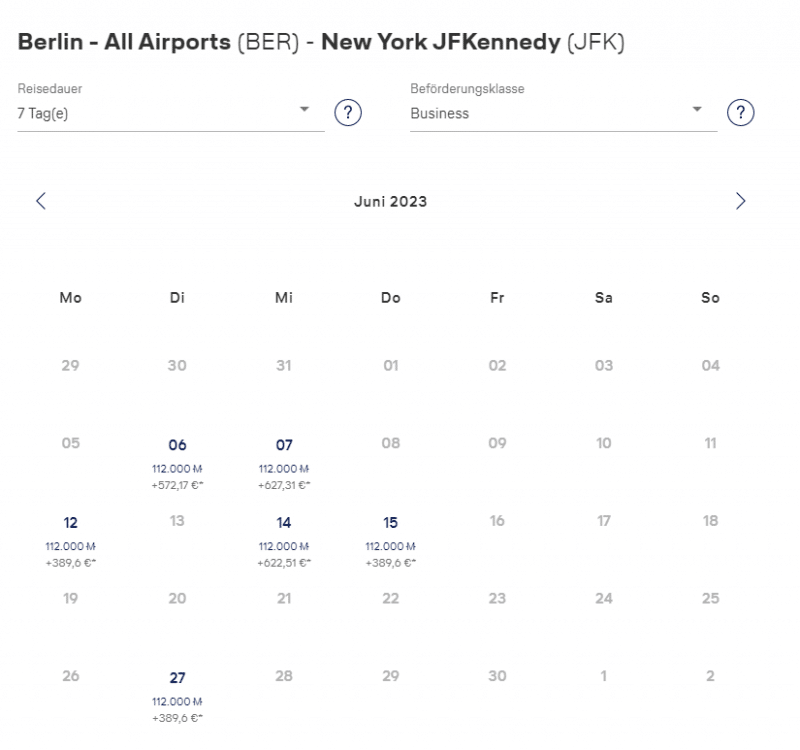800x750 pixels.
Task: Select June 06 flight date
Action: pos(177,446)
